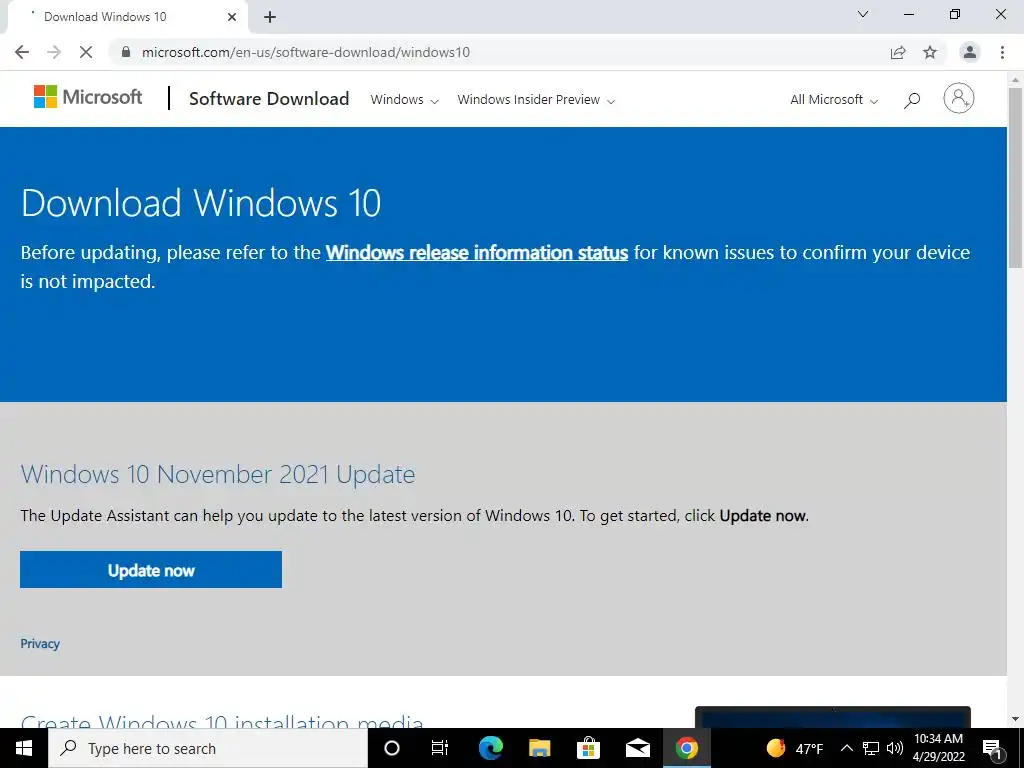
Task: Click the Update now button
Action: (151, 569)
